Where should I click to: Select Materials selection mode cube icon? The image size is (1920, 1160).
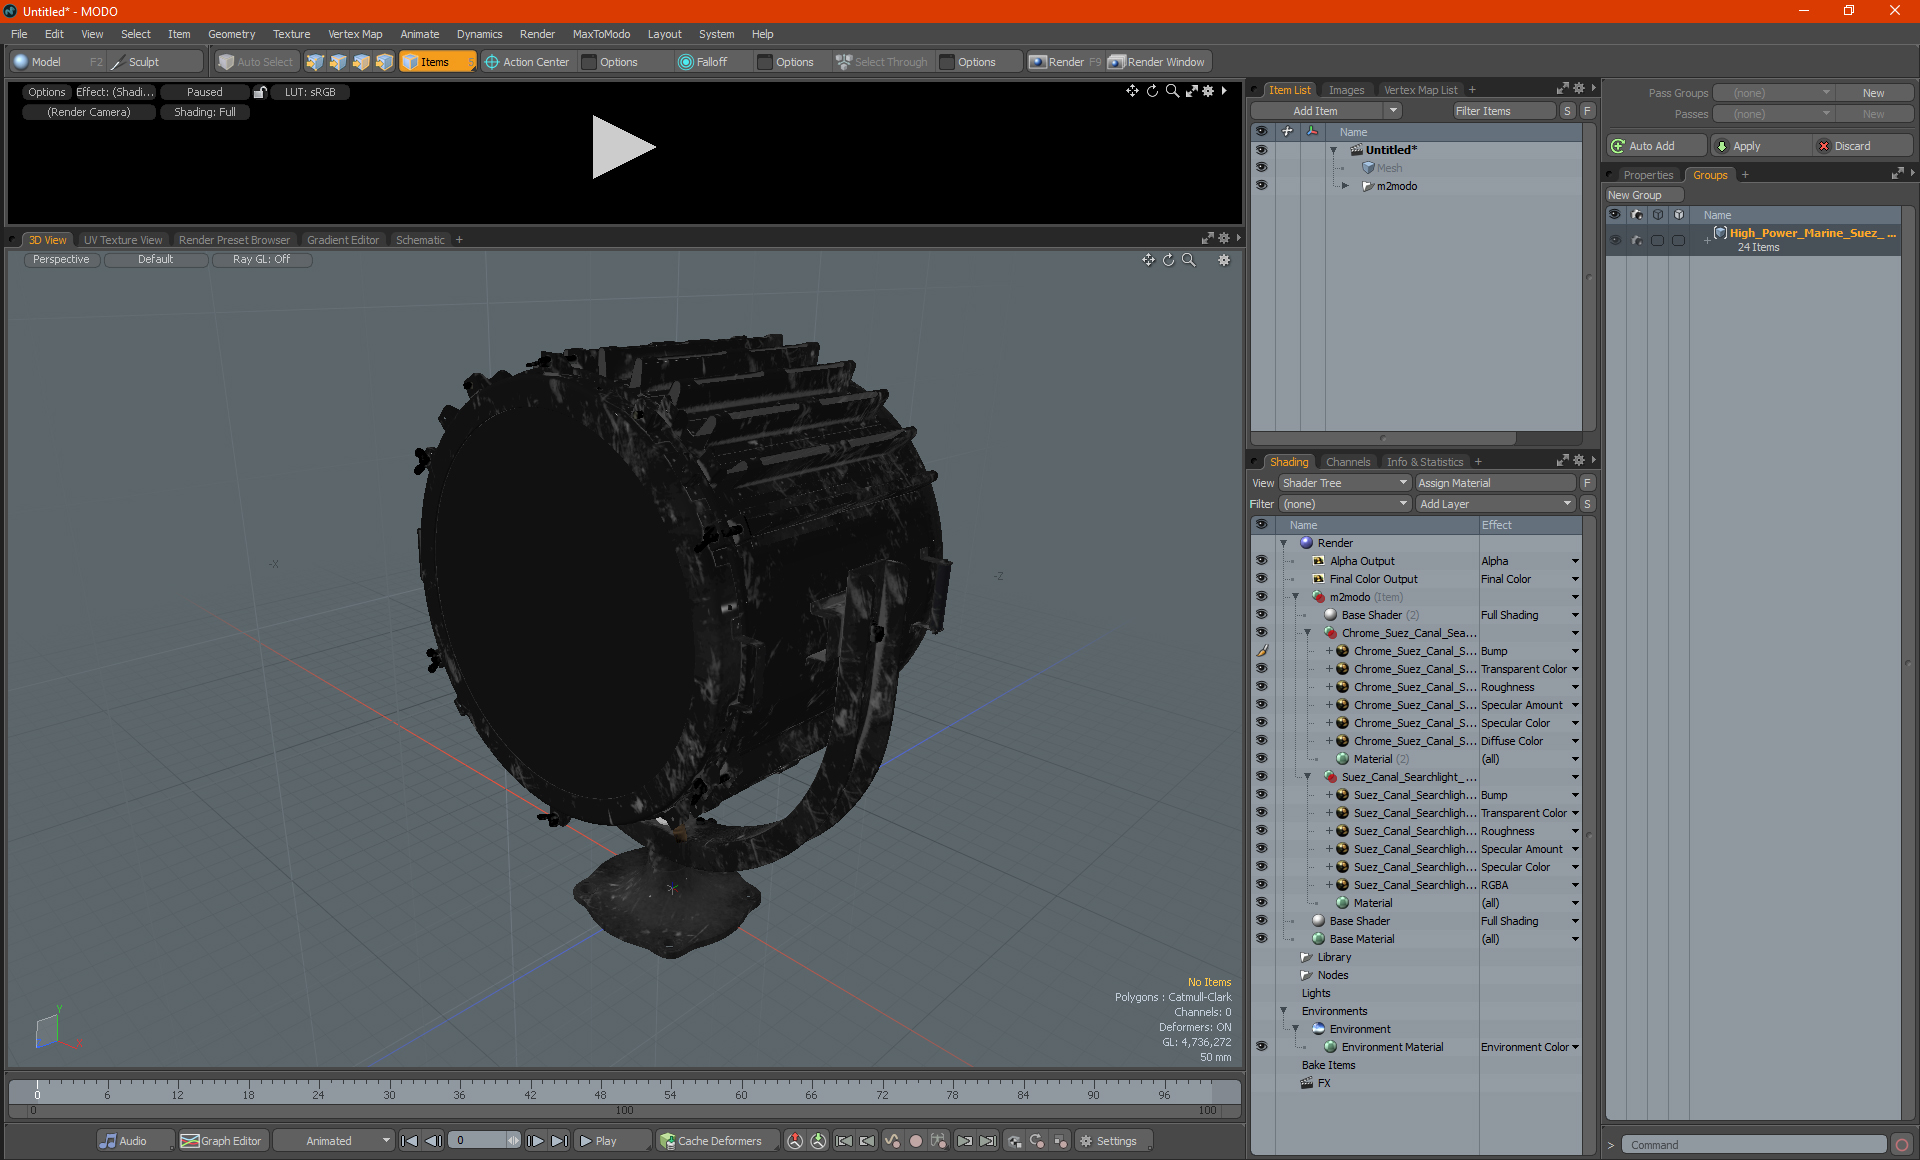coord(384,62)
